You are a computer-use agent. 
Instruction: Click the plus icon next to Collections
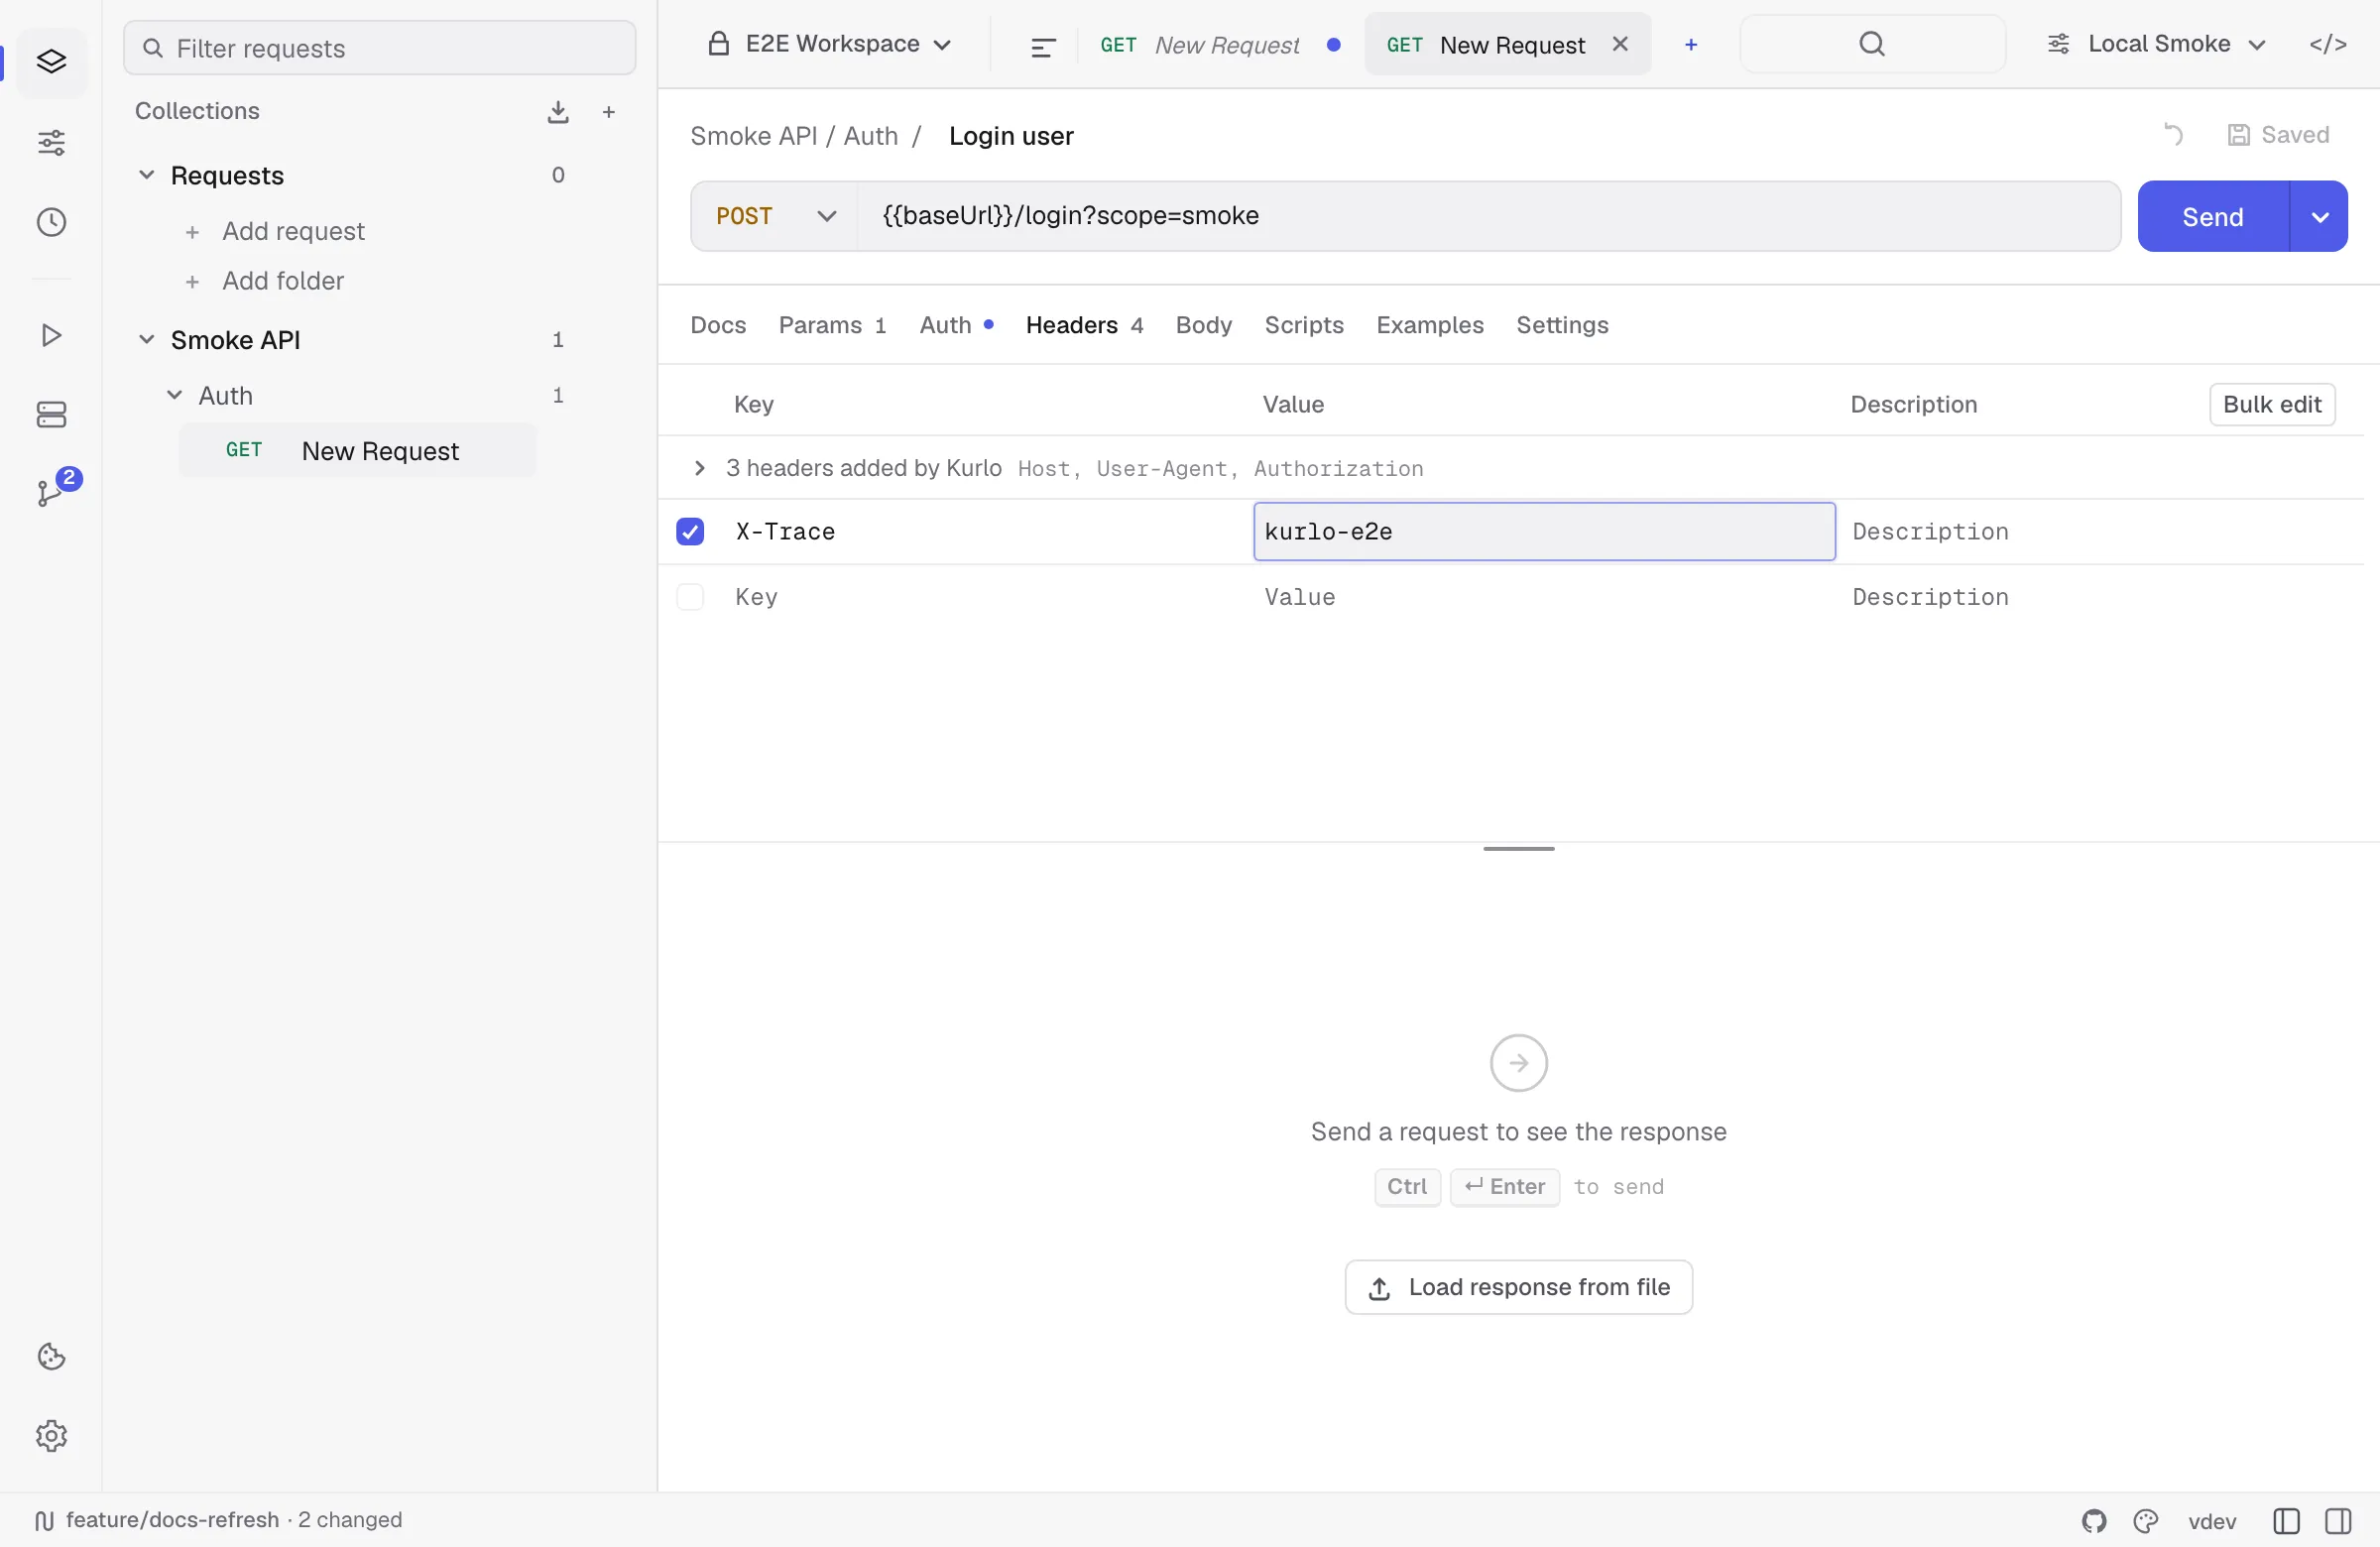point(609,112)
